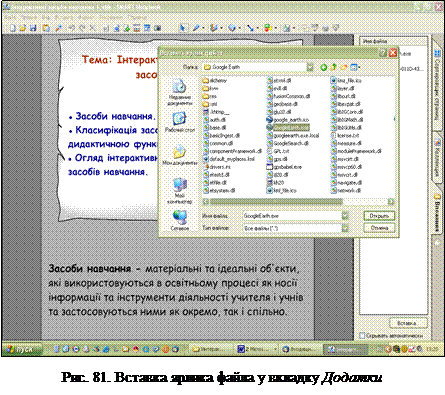Open the Gallery side tab

click(x=437, y=157)
